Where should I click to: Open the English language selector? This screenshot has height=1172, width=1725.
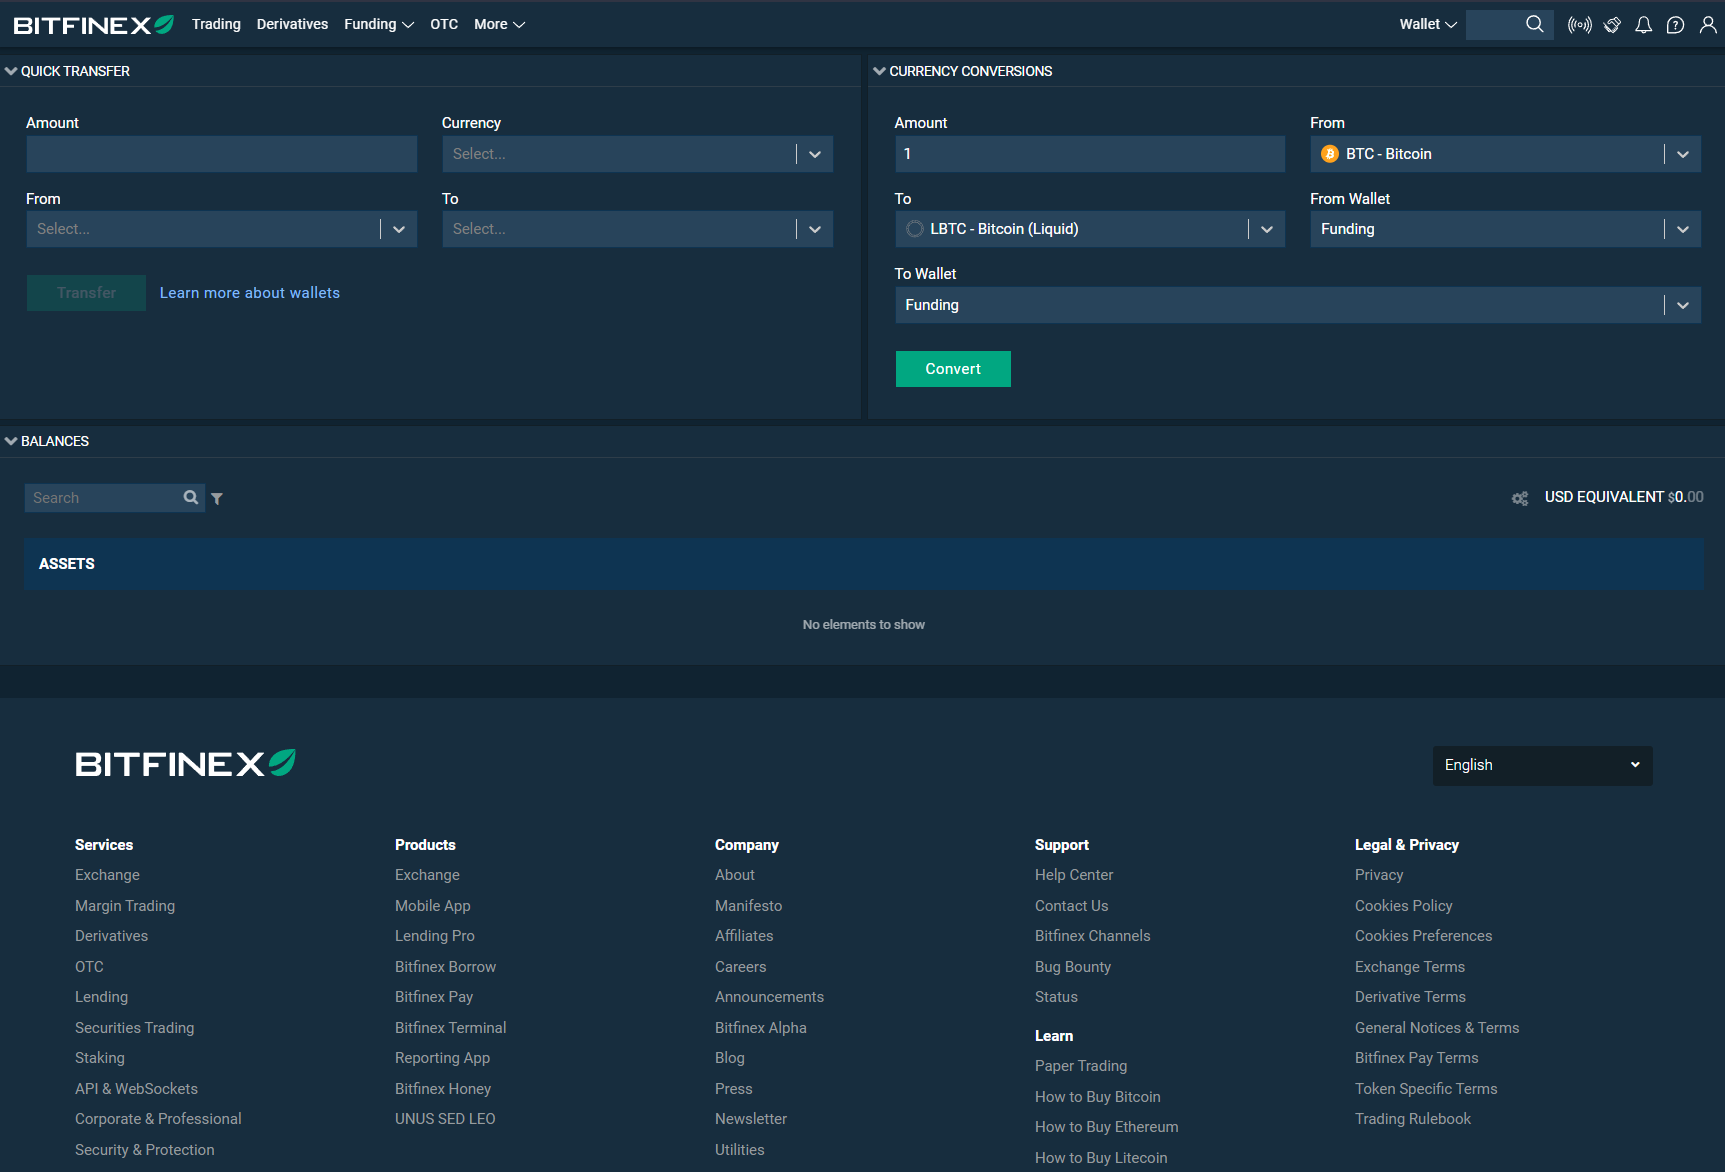pos(1541,765)
